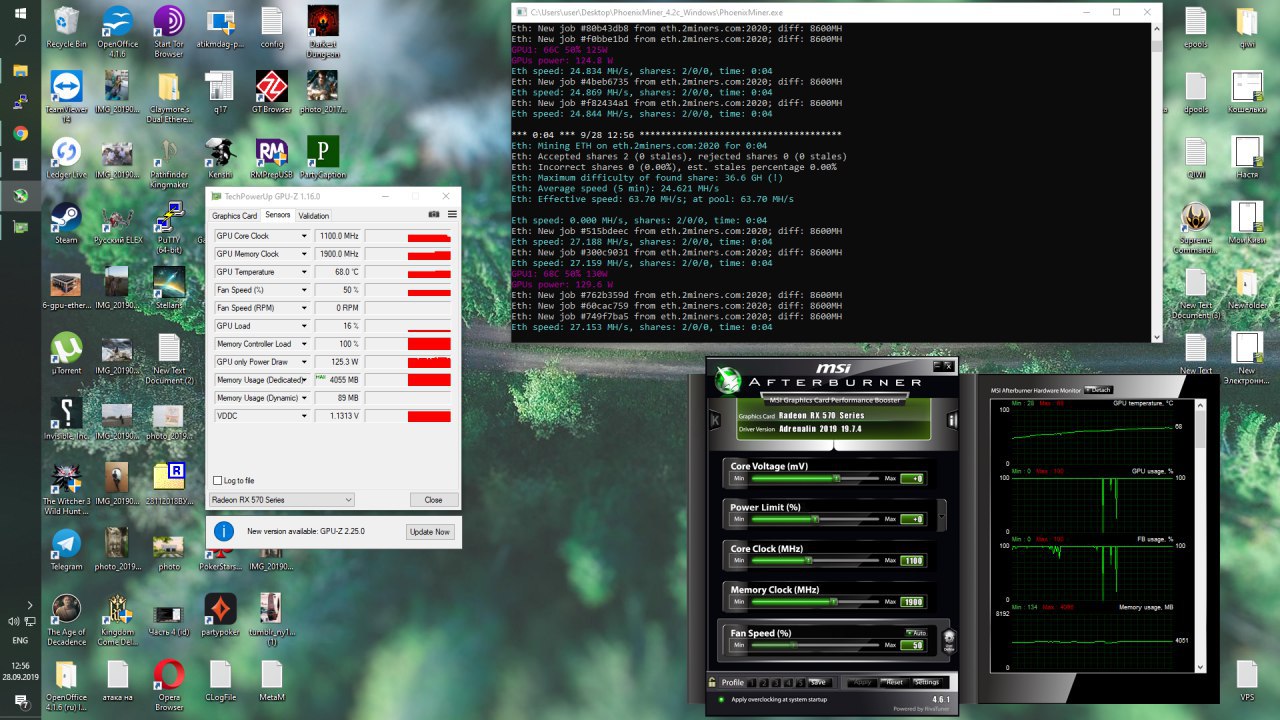
Task: Click the Afterburner Apply button
Action: pyautogui.click(x=860, y=683)
